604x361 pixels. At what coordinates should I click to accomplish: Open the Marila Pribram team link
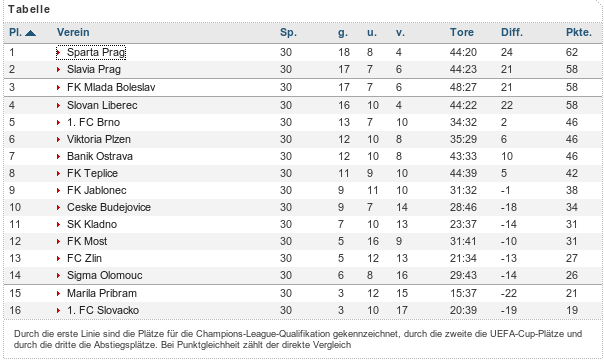click(102, 293)
